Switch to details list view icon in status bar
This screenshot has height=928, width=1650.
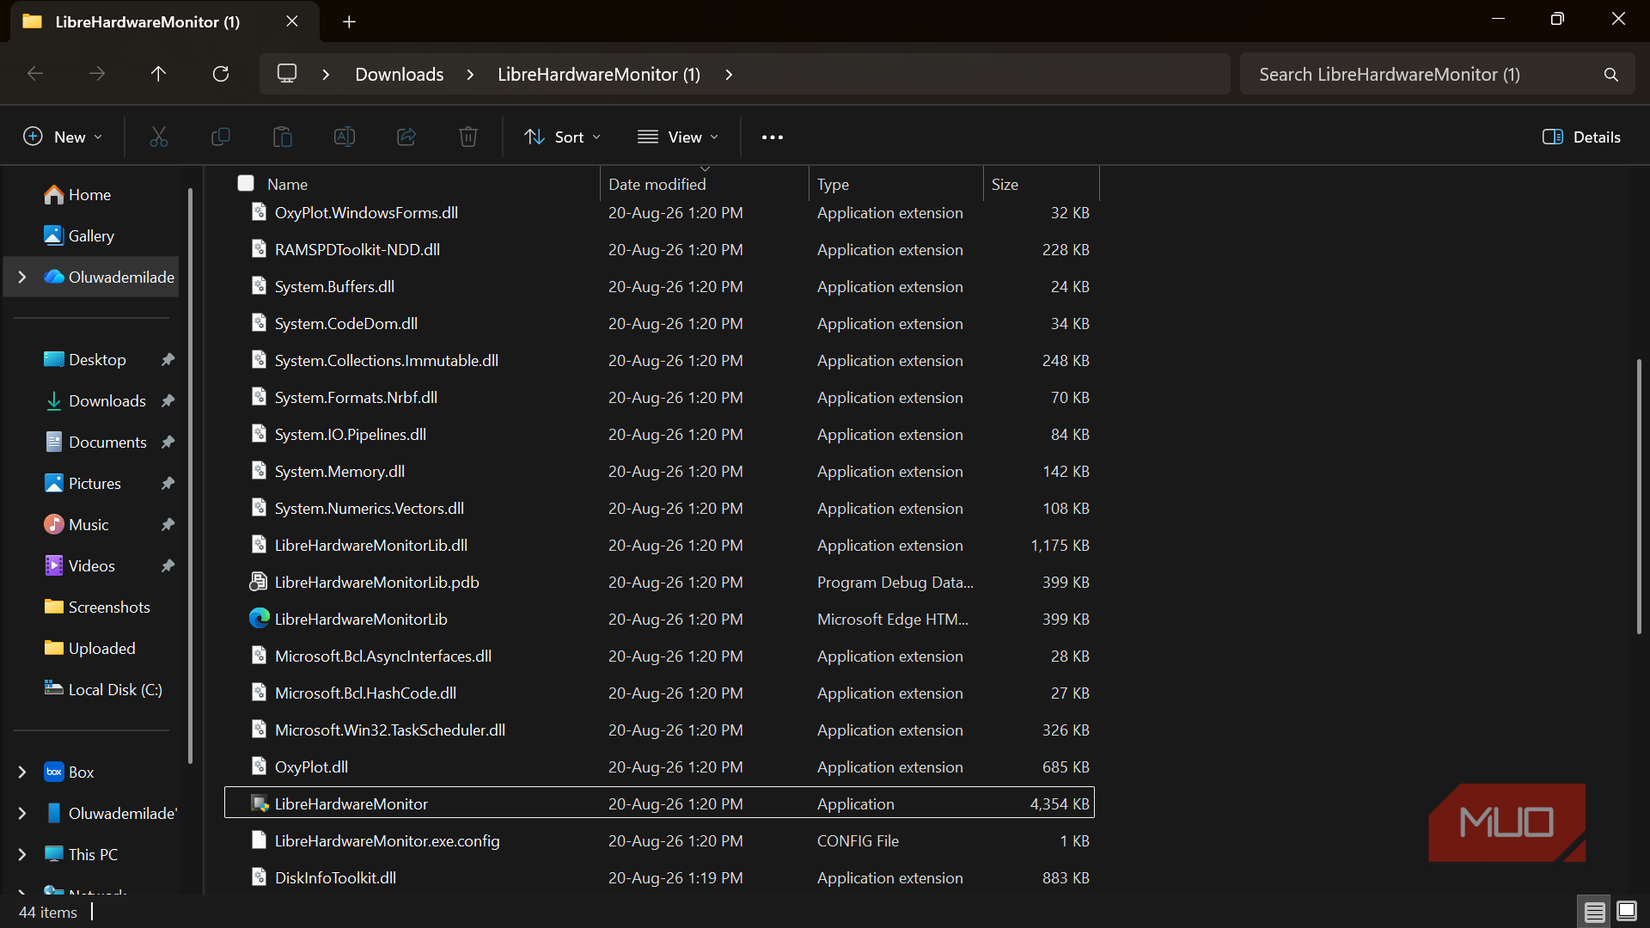[1594, 911]
